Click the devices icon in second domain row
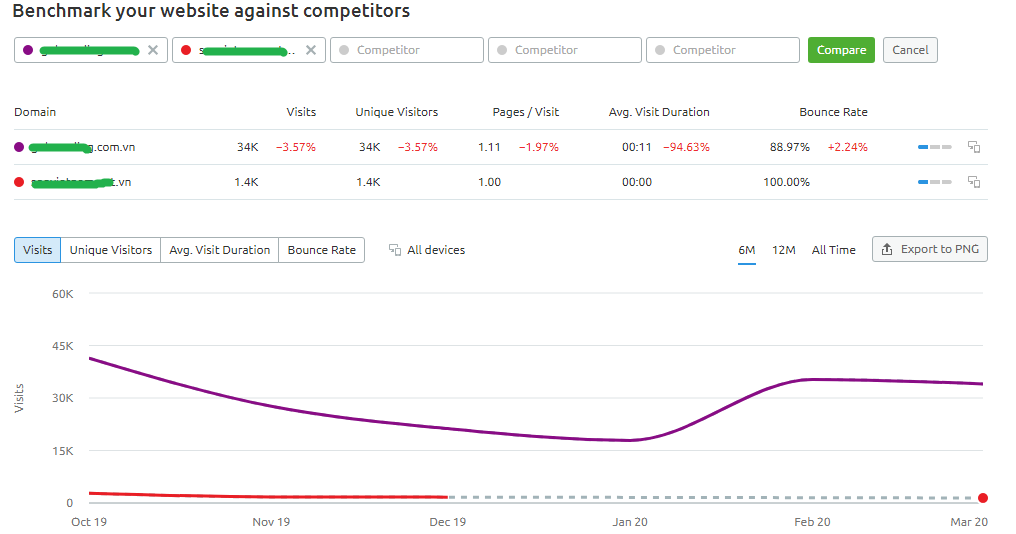Screen dimensions: 1016x534 click(x=973, y=182)
